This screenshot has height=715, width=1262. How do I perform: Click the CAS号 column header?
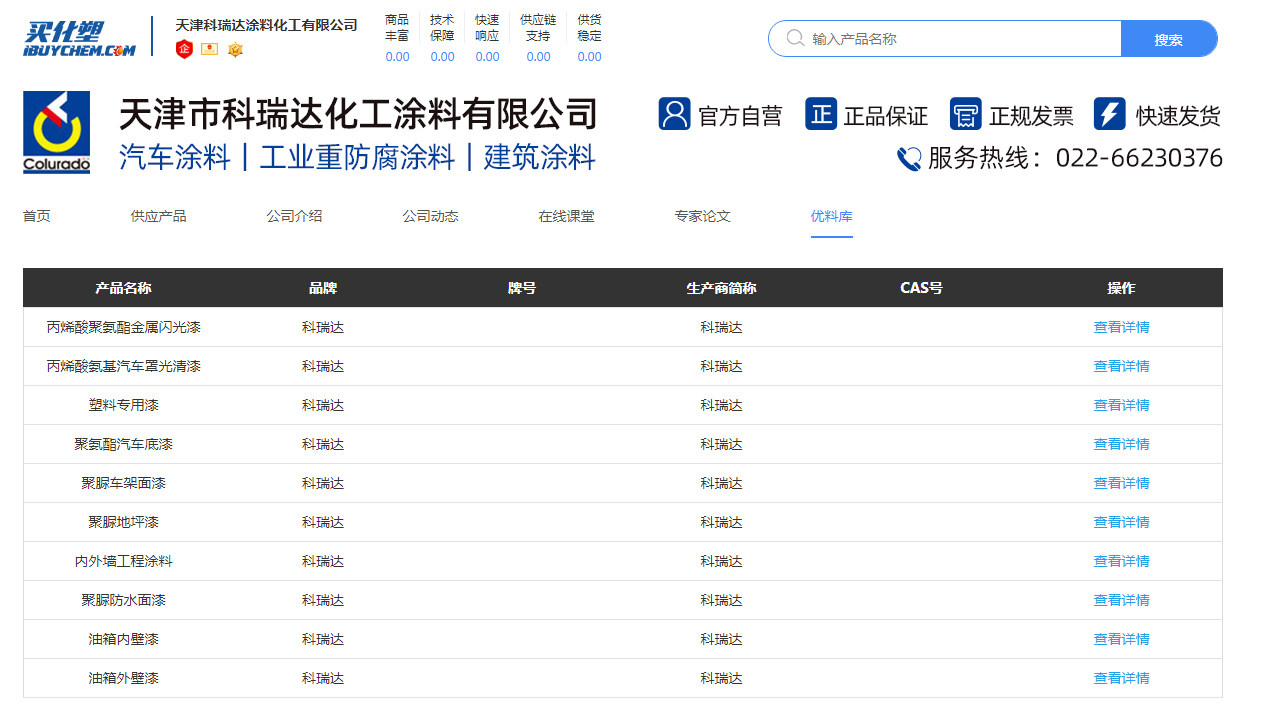921,288
